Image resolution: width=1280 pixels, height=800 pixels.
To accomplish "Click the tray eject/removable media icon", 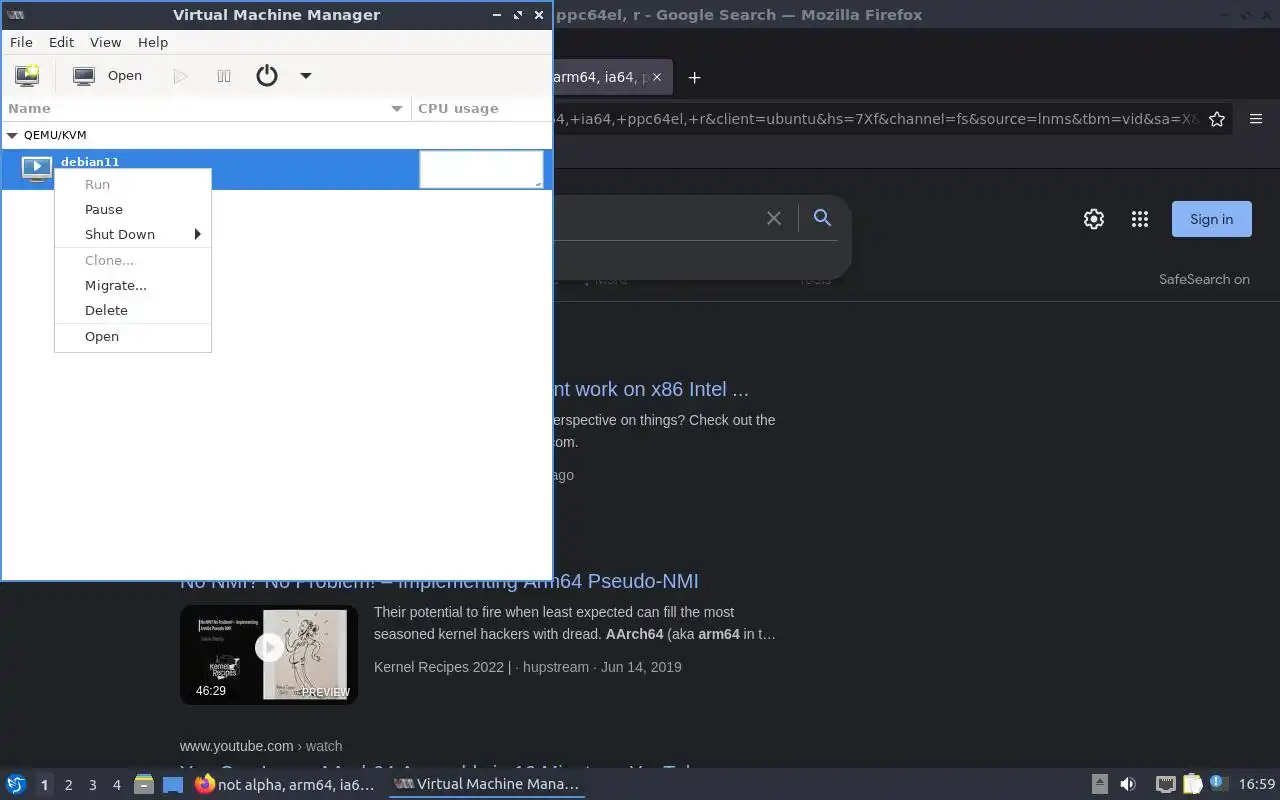I will point(1099,784).
